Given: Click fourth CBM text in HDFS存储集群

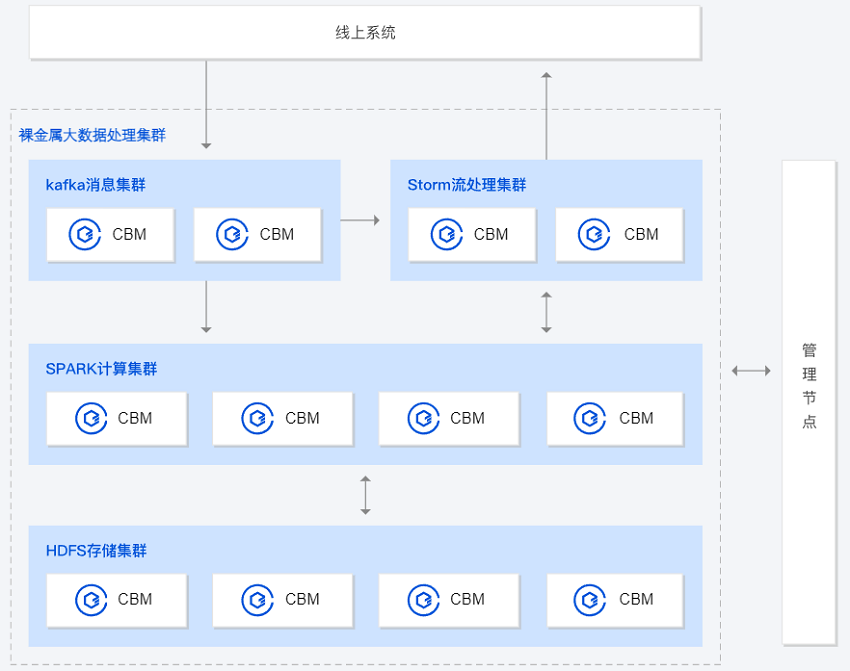Looking at the screenshot, I should point(636,599).
